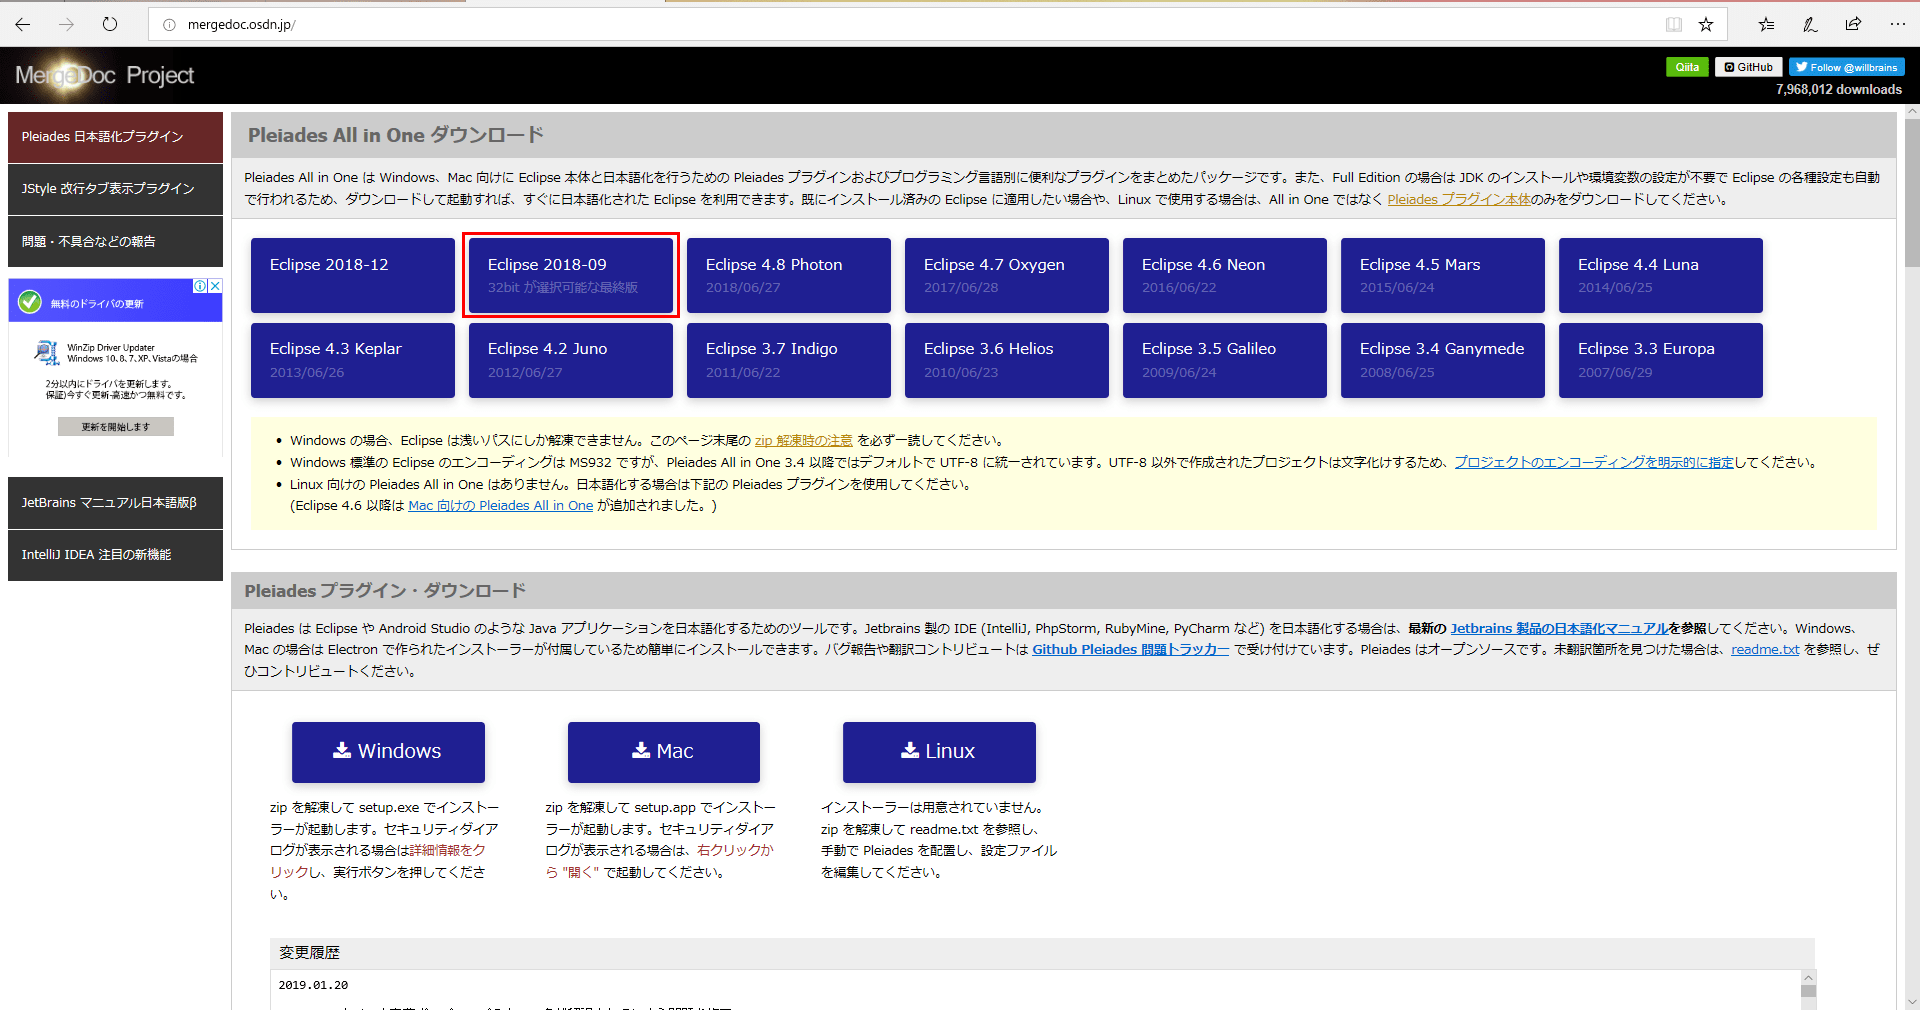Click the address bar URL field
This screenshot has width=1920, height=1010.
900,24
